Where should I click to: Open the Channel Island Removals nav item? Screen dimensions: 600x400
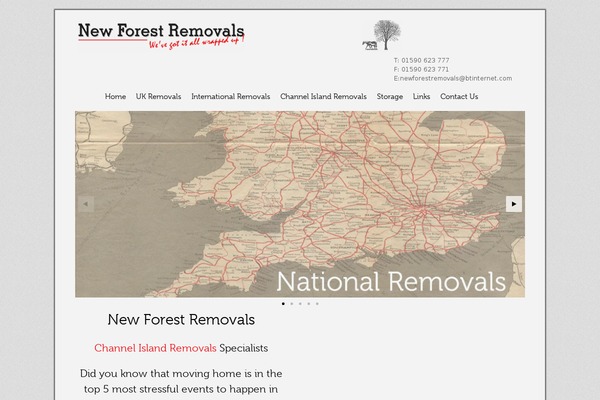323,97
